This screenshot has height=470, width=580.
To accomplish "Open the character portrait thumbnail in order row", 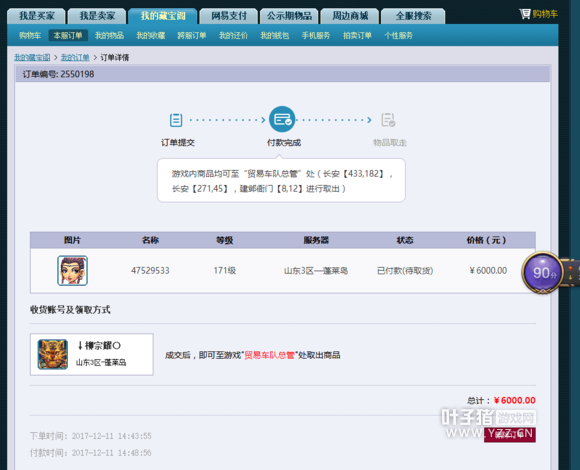I will click(x=72, y=270).
